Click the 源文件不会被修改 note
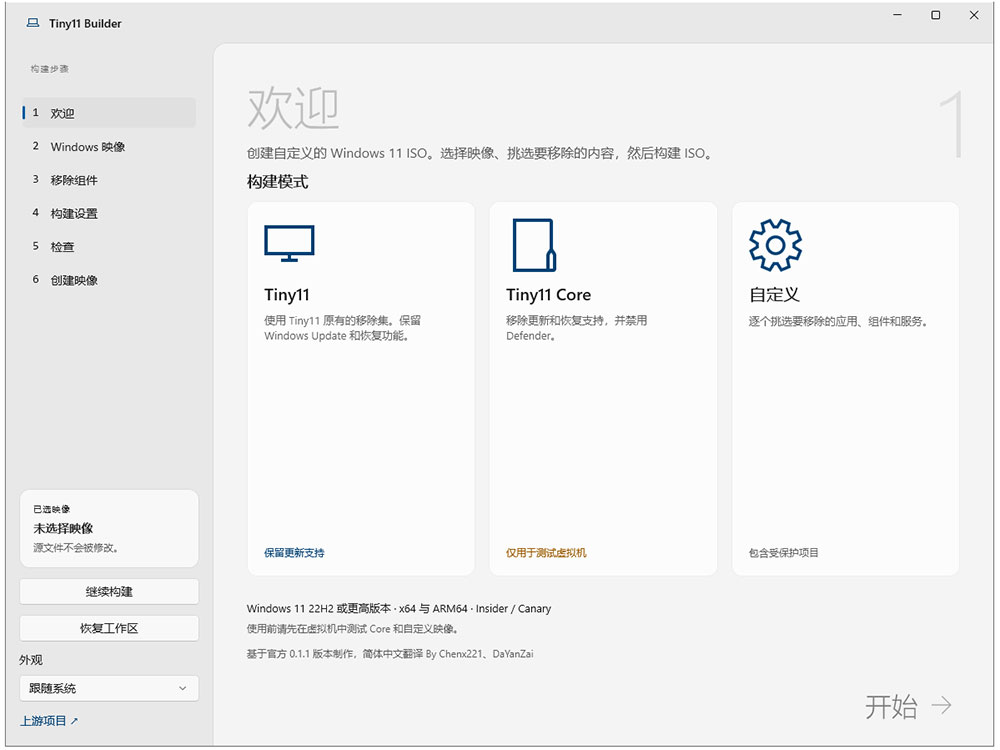 click(75, 548)
